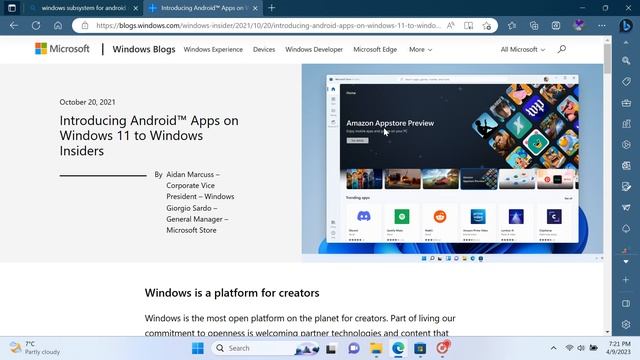Open the Windows Blogs home link
Screen dimensions: 640x360
(144, 49)
